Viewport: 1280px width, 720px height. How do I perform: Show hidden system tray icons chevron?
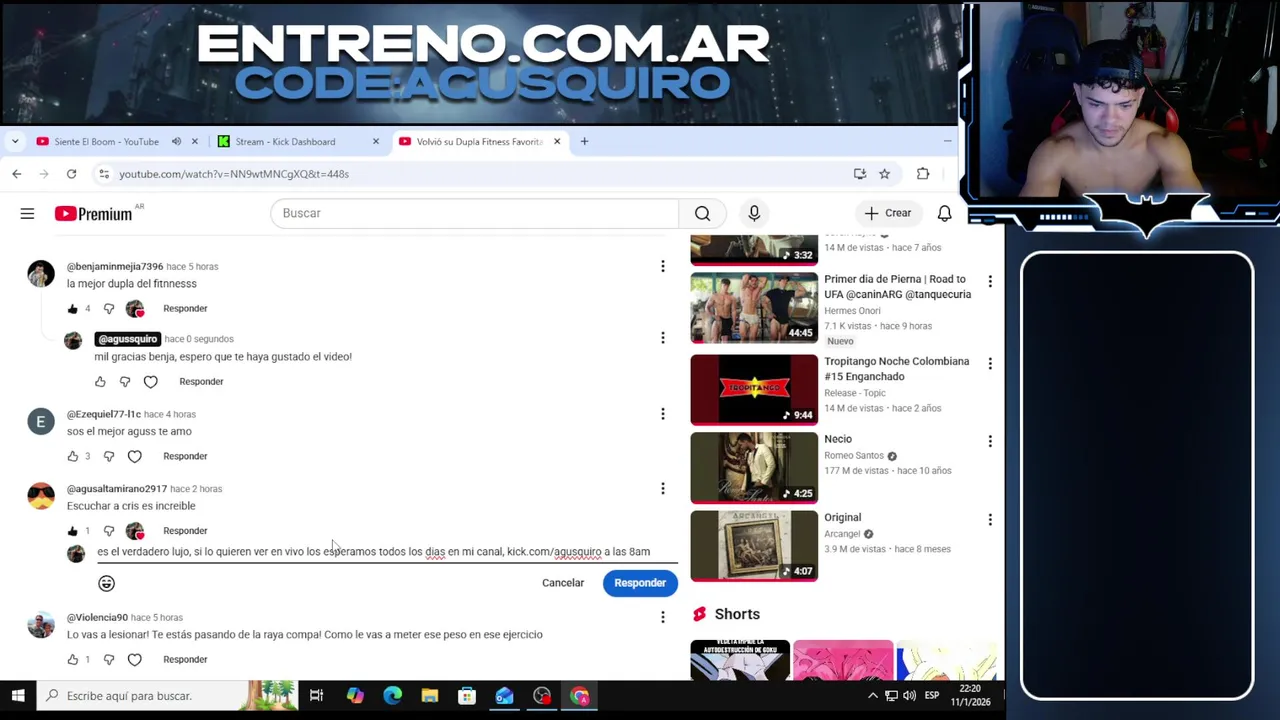(873, 696)
